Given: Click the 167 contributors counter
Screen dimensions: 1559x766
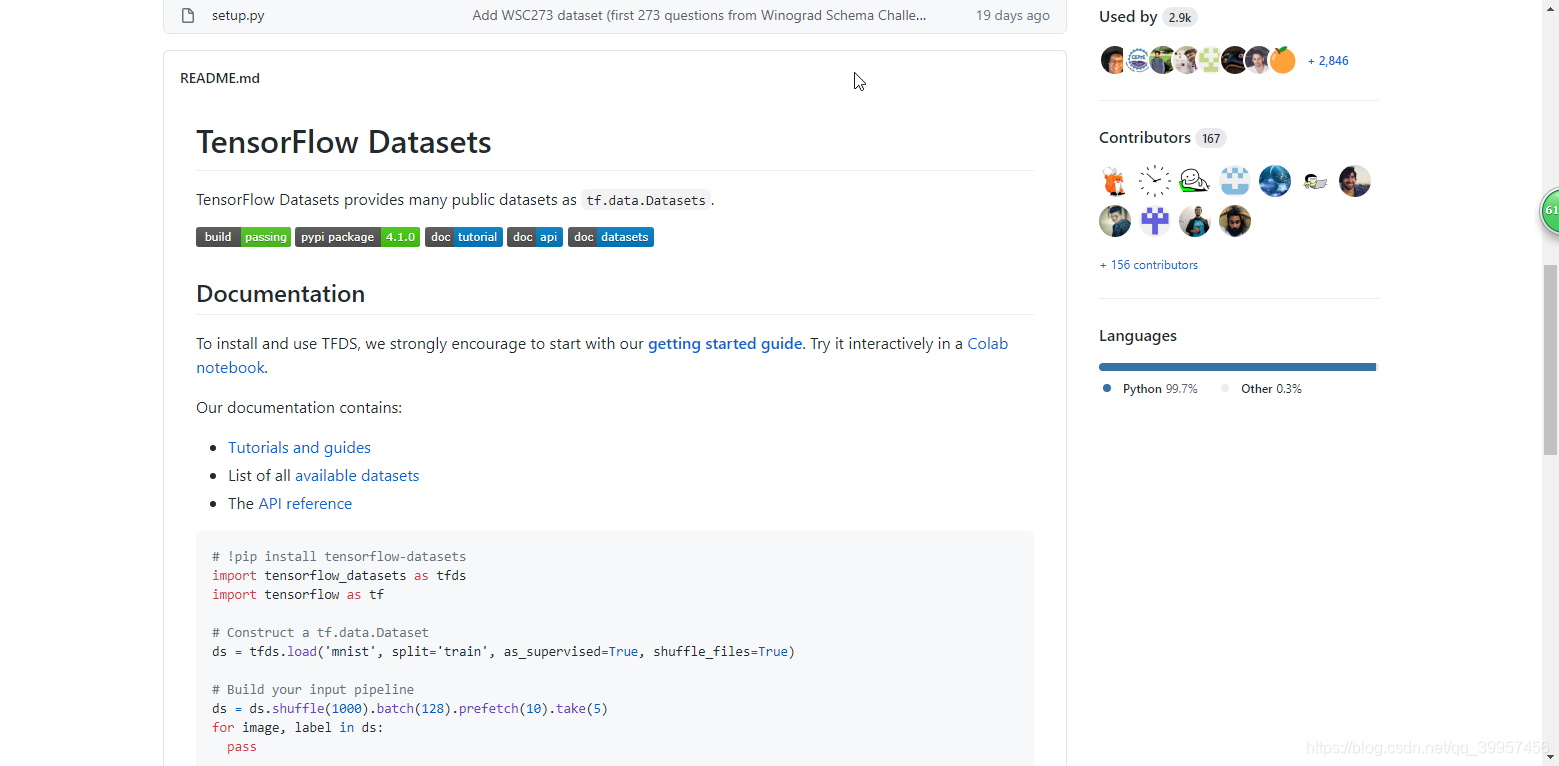Looking at the screenshot, I should [1211, 139].
